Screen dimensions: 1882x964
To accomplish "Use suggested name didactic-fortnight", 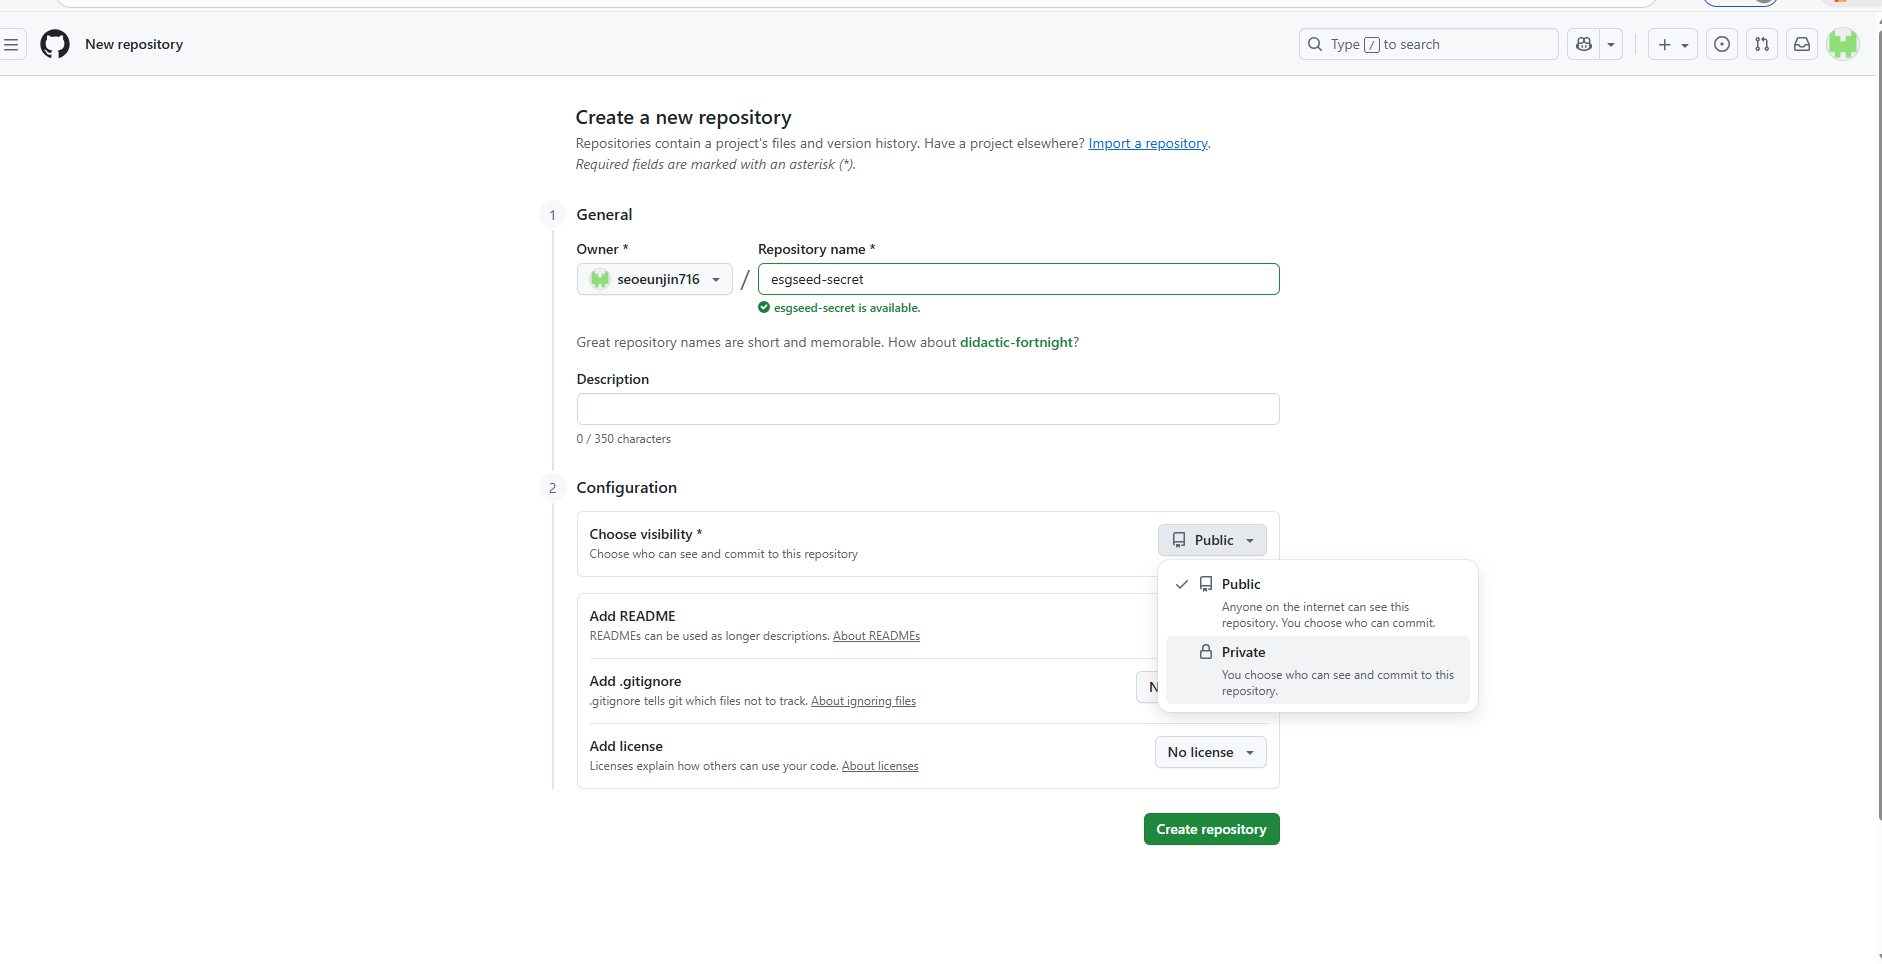I will point(1016,342).
